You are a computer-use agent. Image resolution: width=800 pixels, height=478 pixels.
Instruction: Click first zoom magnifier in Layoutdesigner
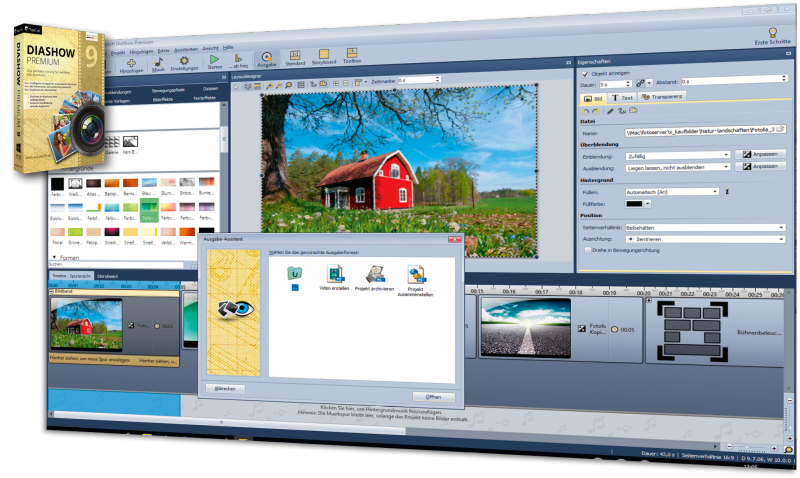269,86
